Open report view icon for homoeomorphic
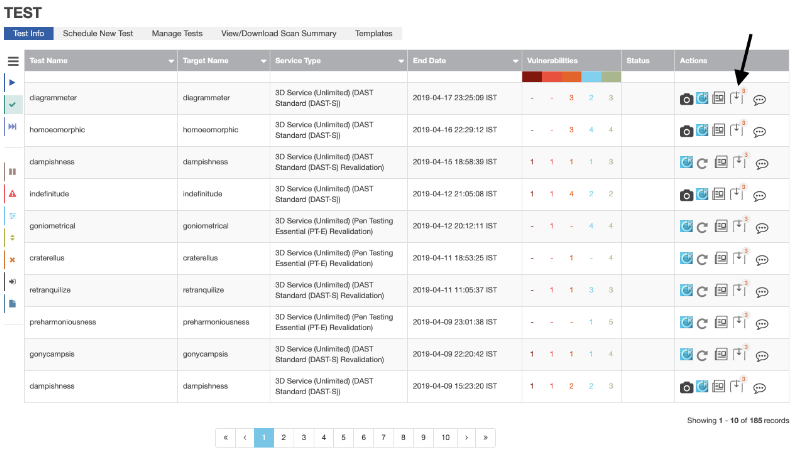The height and width of the screenshot is (449, 795). tap(718, 130)
